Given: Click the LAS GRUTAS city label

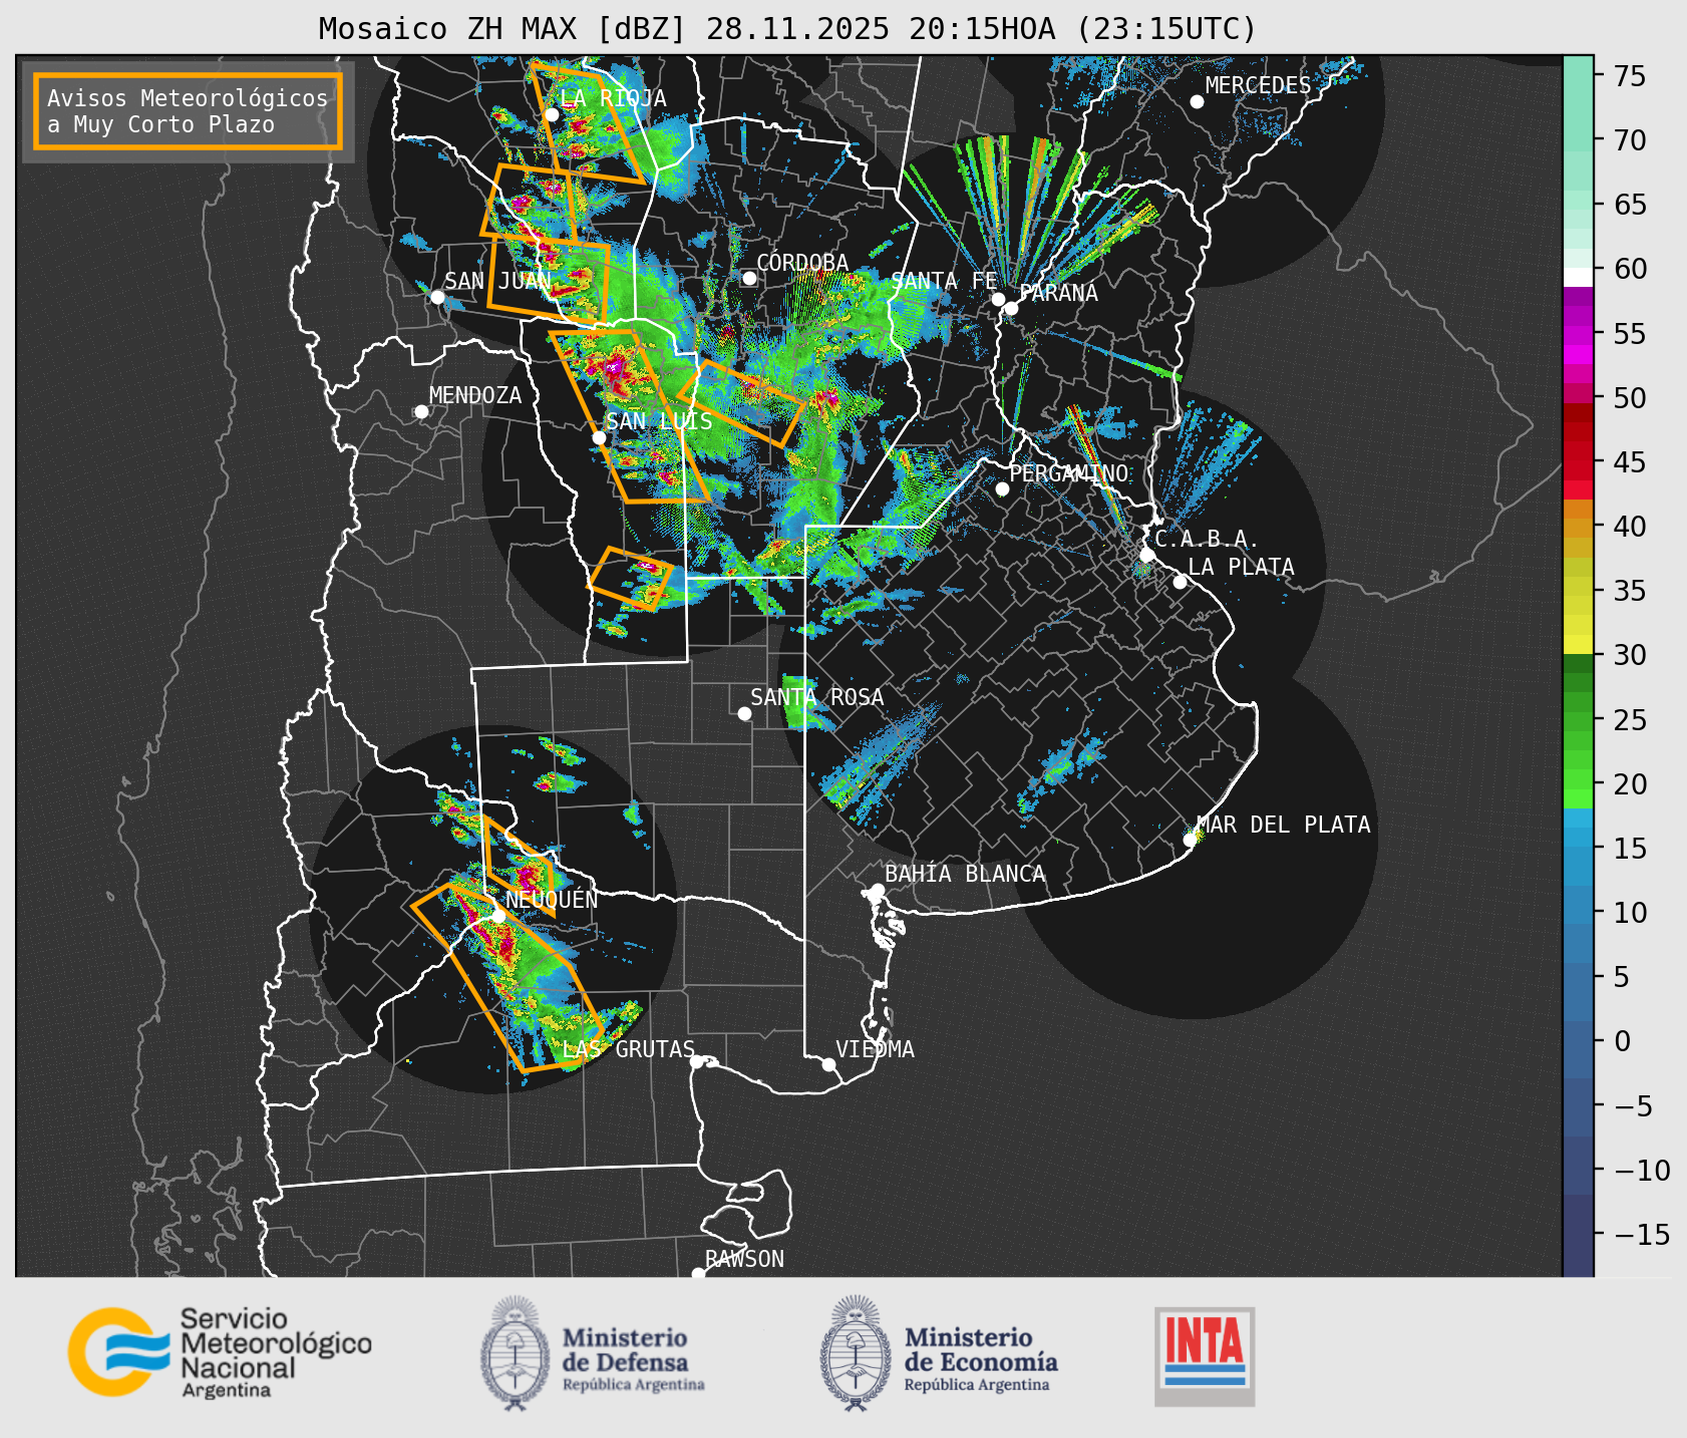Looking at the screenshot, I should (x=629, y=1049).
